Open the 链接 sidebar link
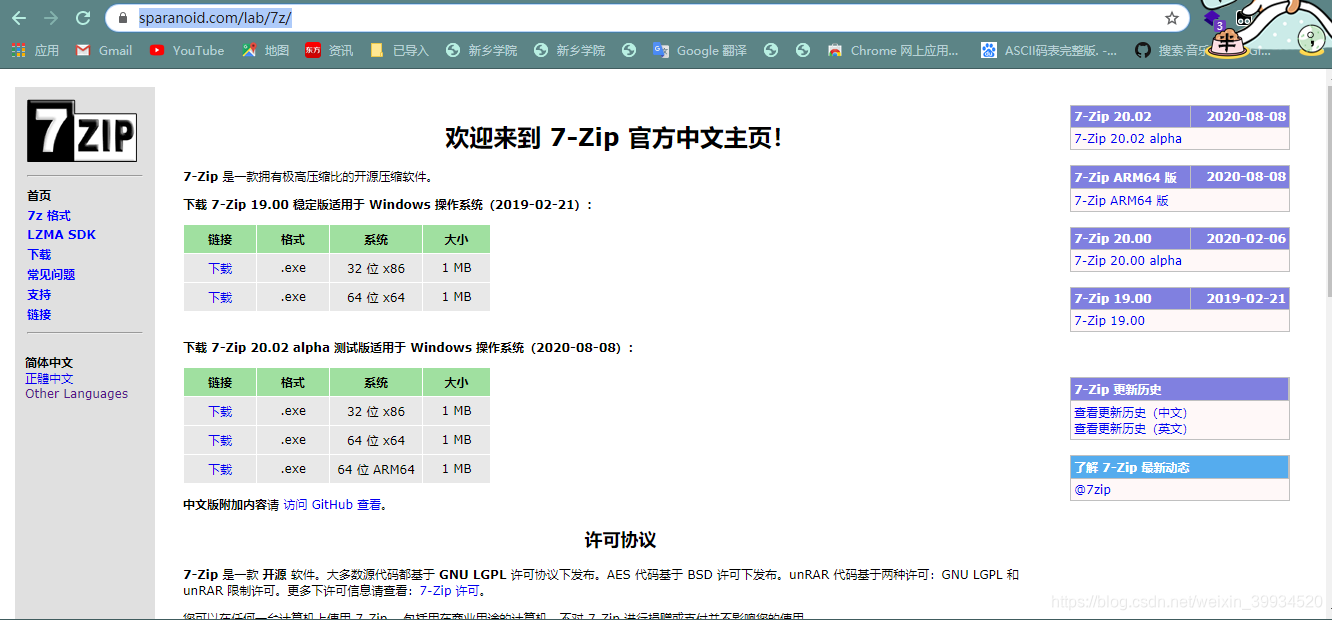 coord(39,314)
